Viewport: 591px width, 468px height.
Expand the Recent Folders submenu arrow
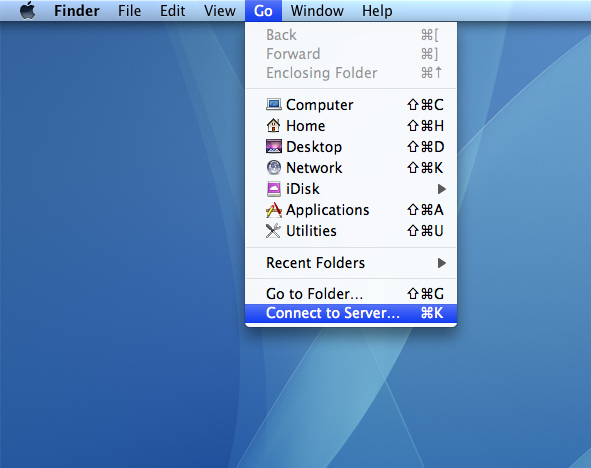(x=442, y=263)
